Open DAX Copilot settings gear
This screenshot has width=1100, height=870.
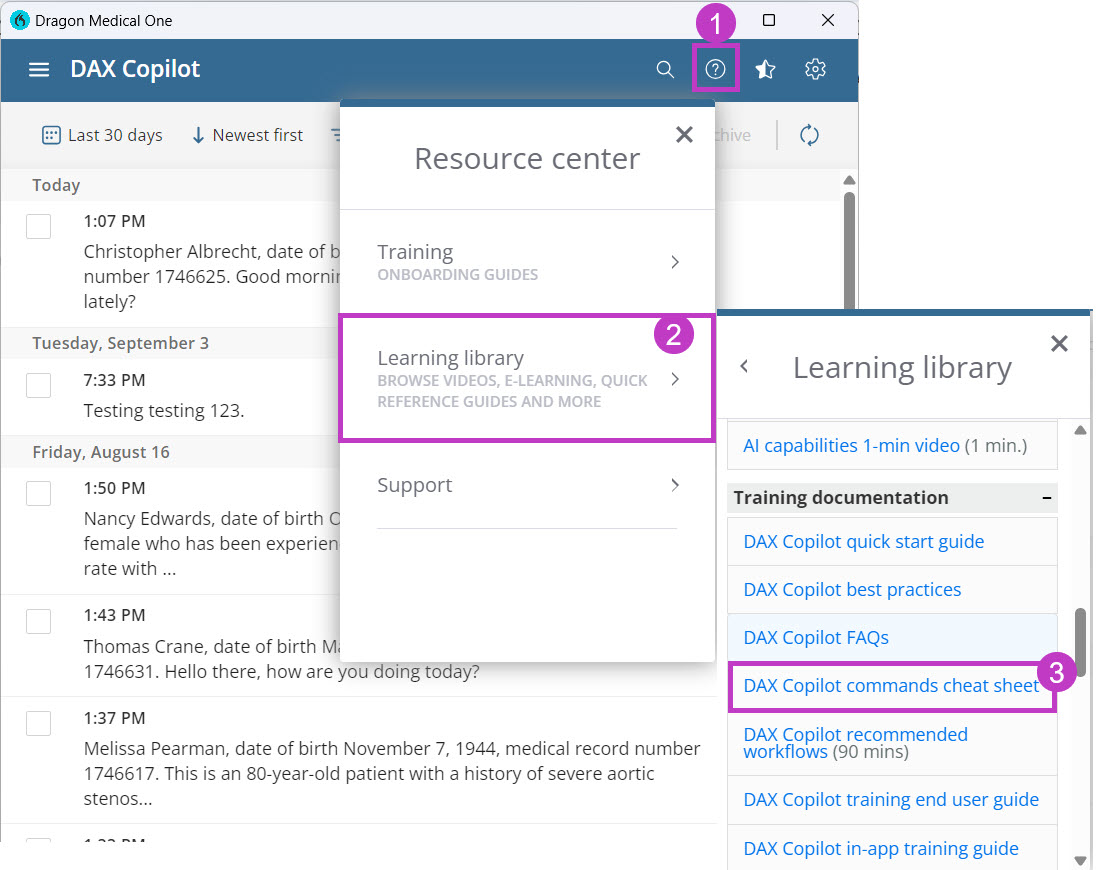click(x=815, y=70)
